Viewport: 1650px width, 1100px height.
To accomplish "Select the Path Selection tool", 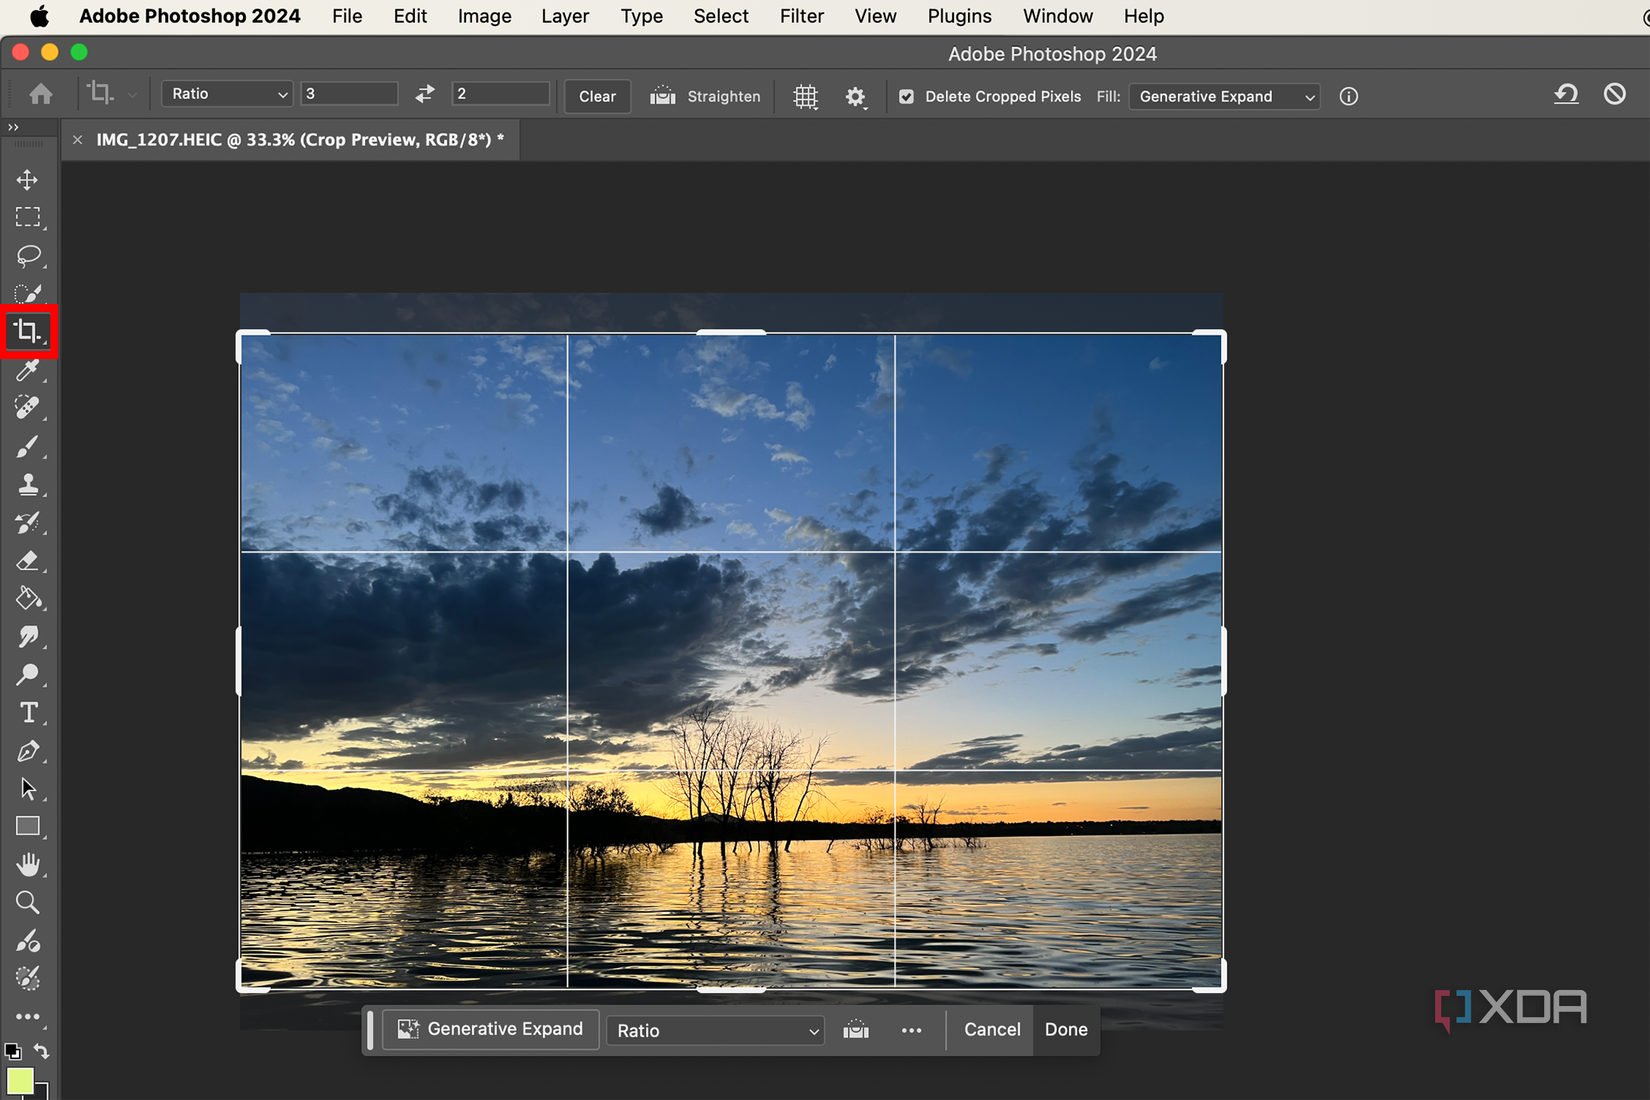I will pos(28,789).
